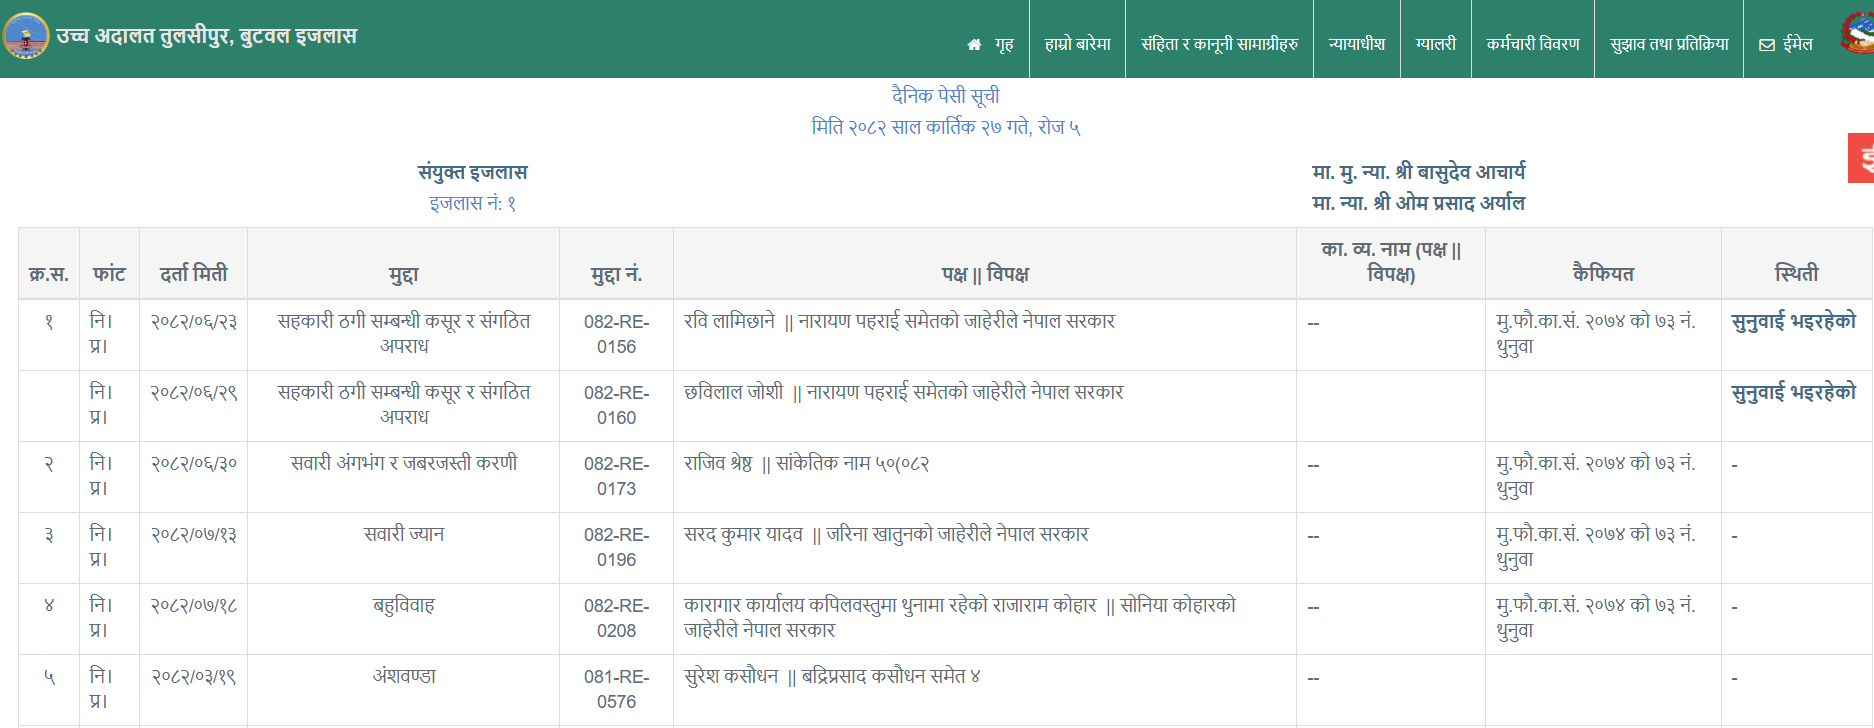Open कर्मचारी विवरण in navigation

(1532, 44)
